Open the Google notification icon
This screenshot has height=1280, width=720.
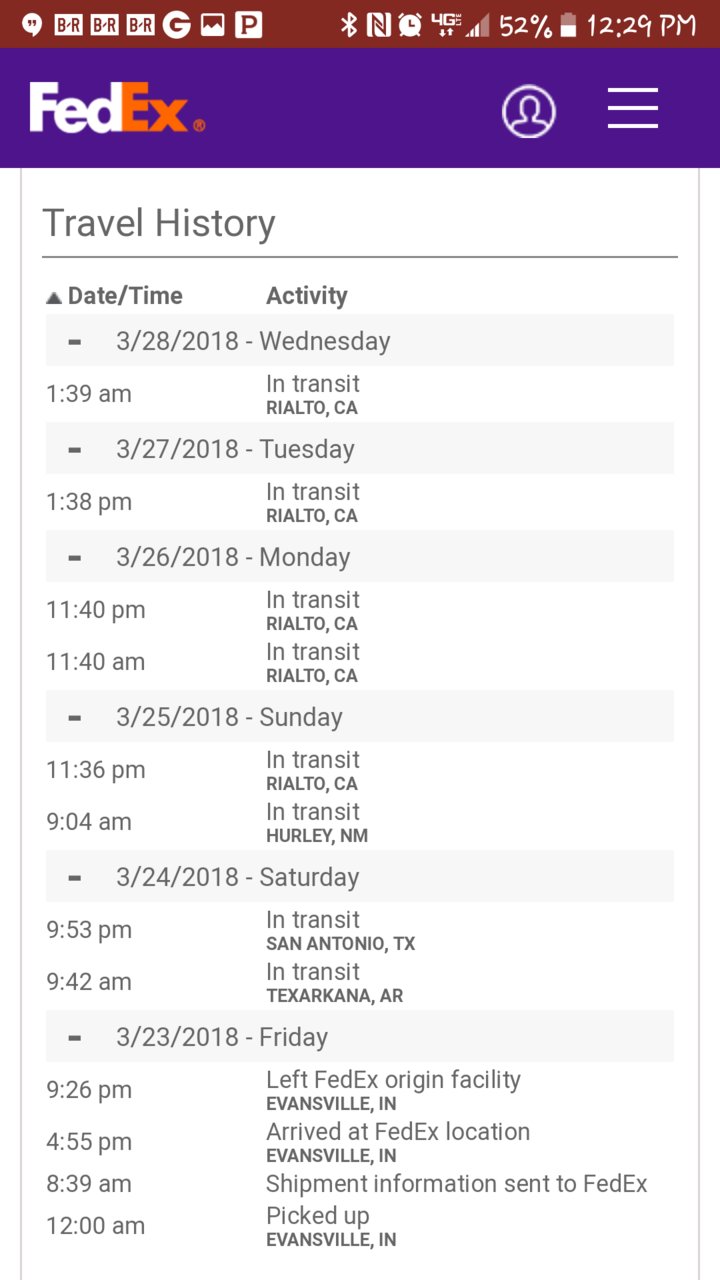pos(176,25)
